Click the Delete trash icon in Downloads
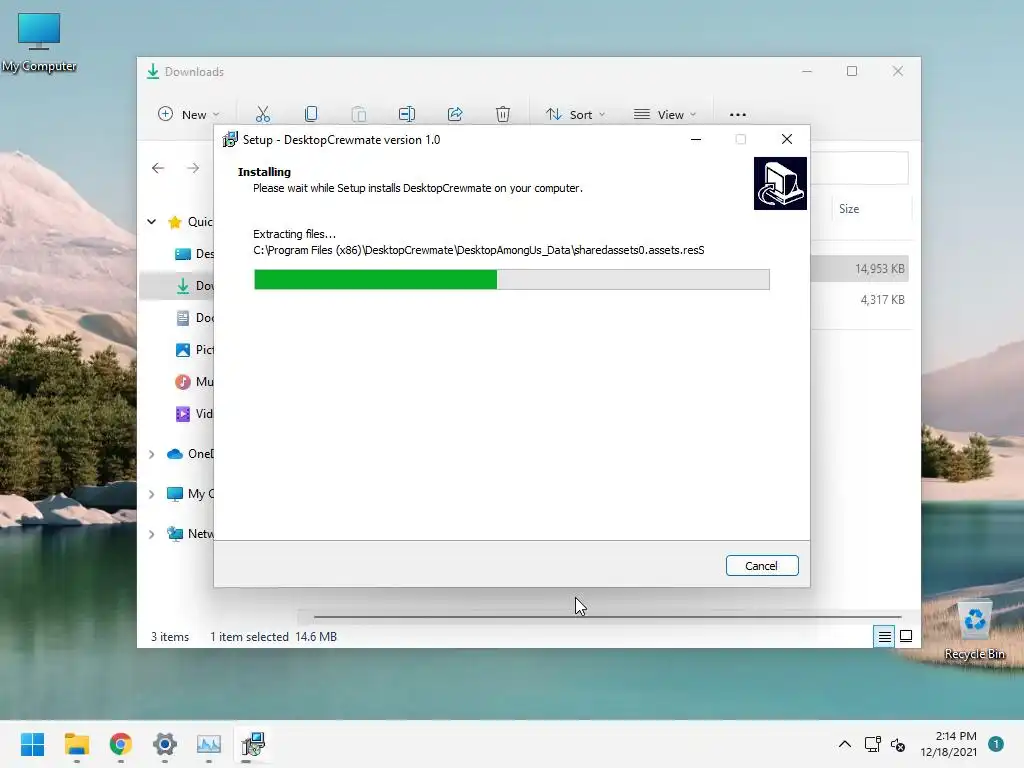 (503, 114)
